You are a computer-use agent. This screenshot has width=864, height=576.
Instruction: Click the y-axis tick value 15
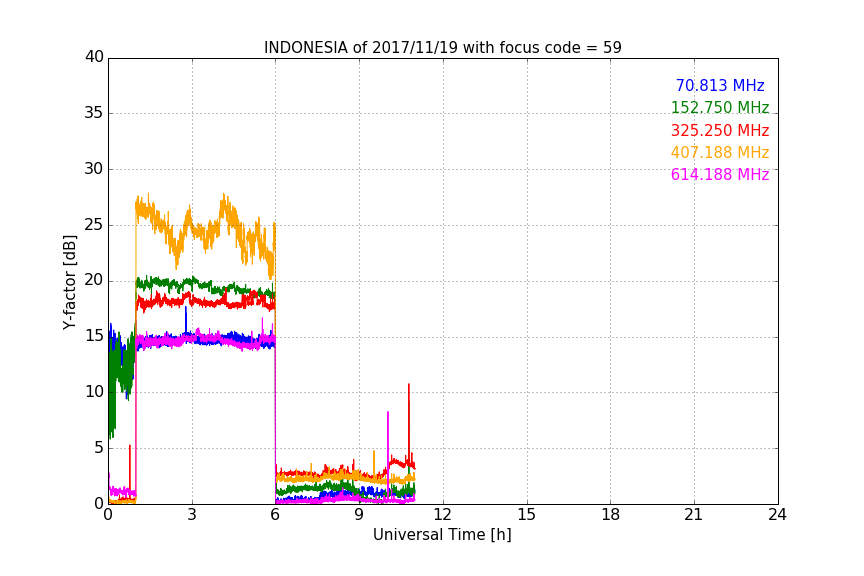94,336
